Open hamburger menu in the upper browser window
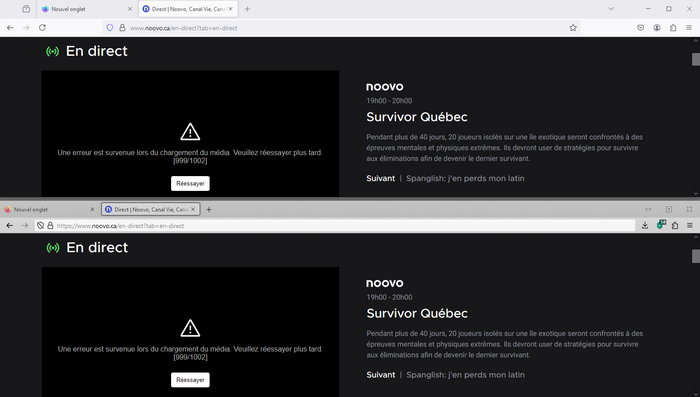Image resolution: width=700 pixels, height=397 pixels. coord(689,28)
